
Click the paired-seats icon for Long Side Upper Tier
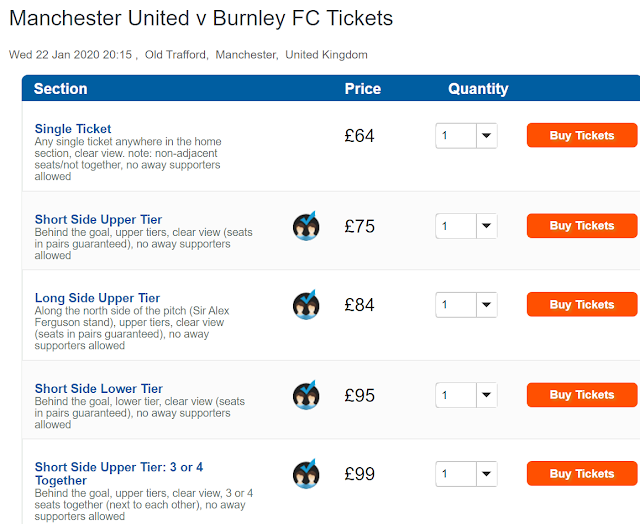point(306,305)
